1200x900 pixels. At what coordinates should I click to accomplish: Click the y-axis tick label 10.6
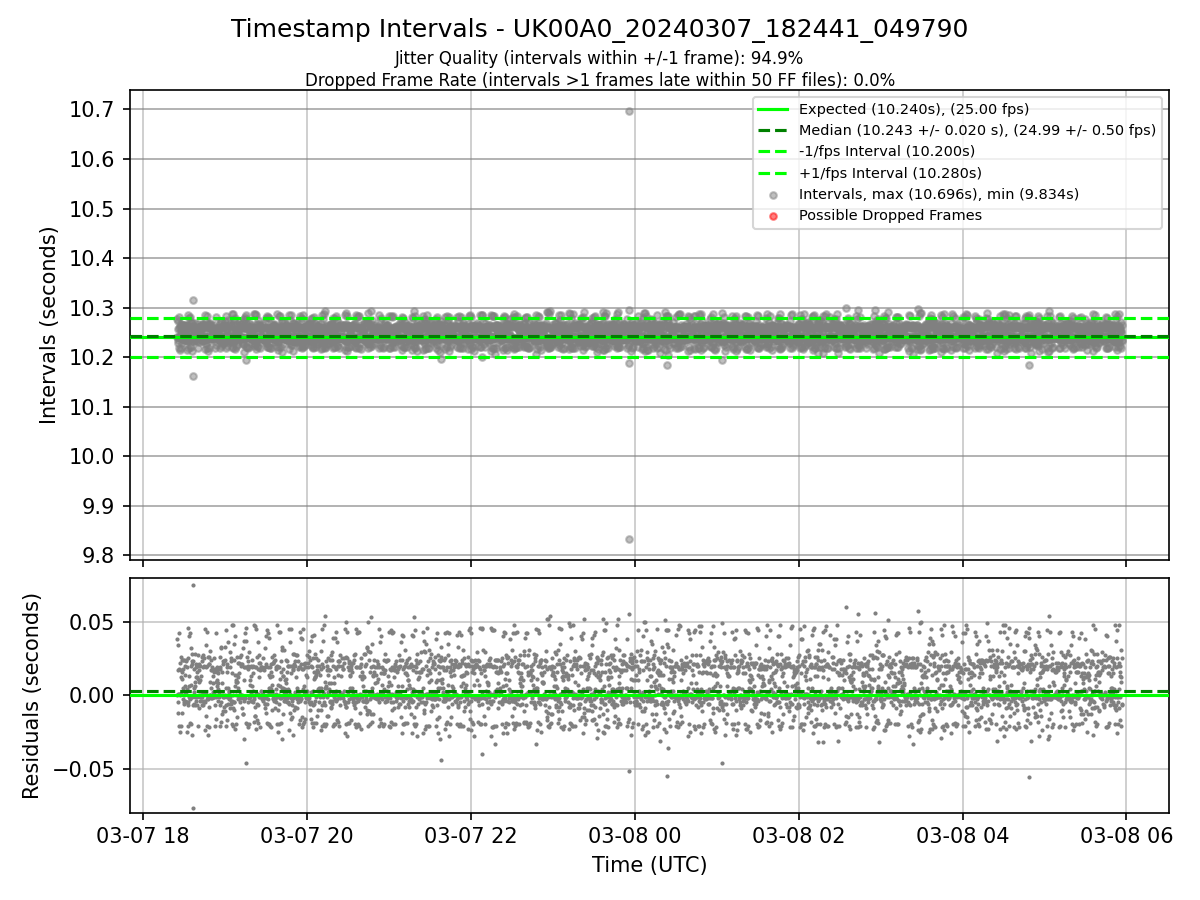(92, 160)
